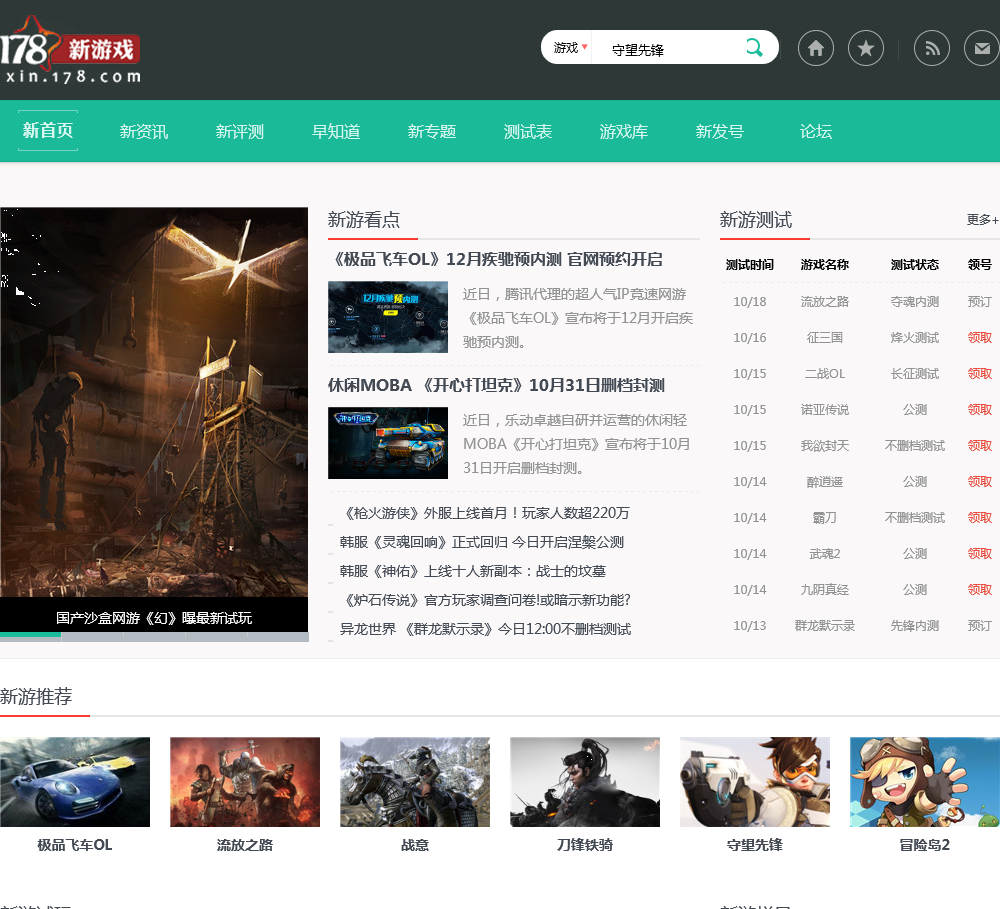Expand the 游戏 search category dropdown

570,47
